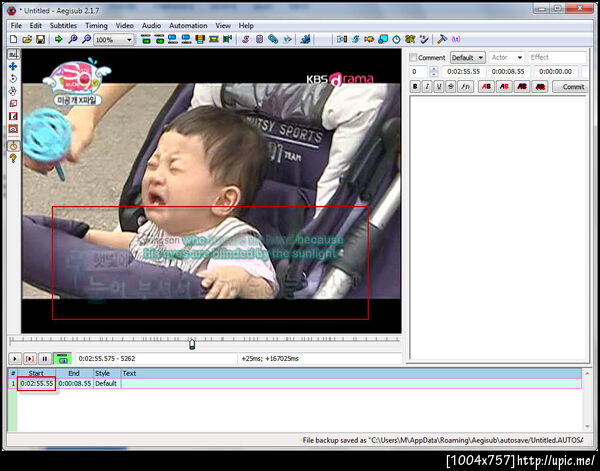Viewport: 600px width, 471px height.
Task: Open the Shift Times toolbar icon
Action: coord(342,39)
